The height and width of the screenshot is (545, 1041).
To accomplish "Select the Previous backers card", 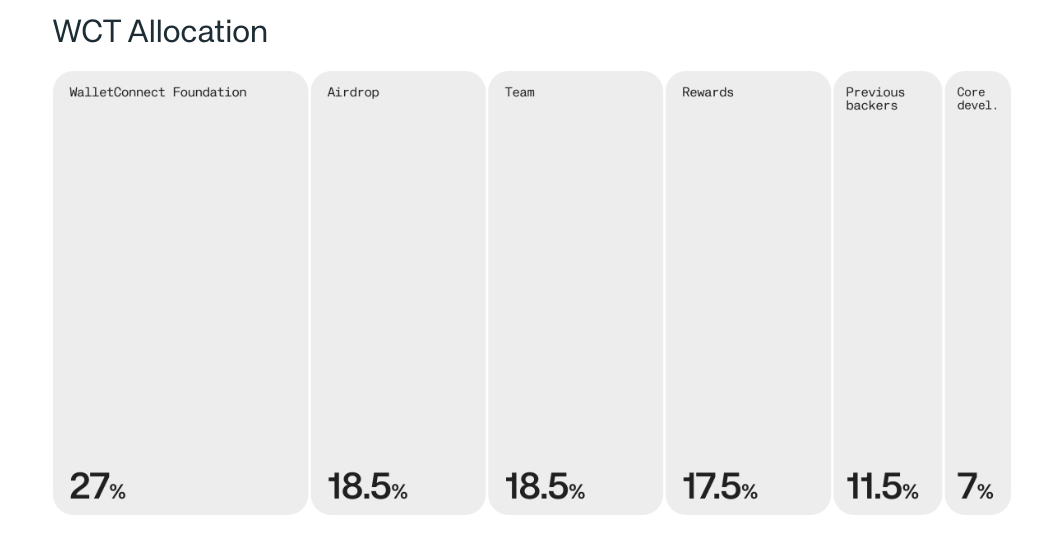I will coord(888,293).
